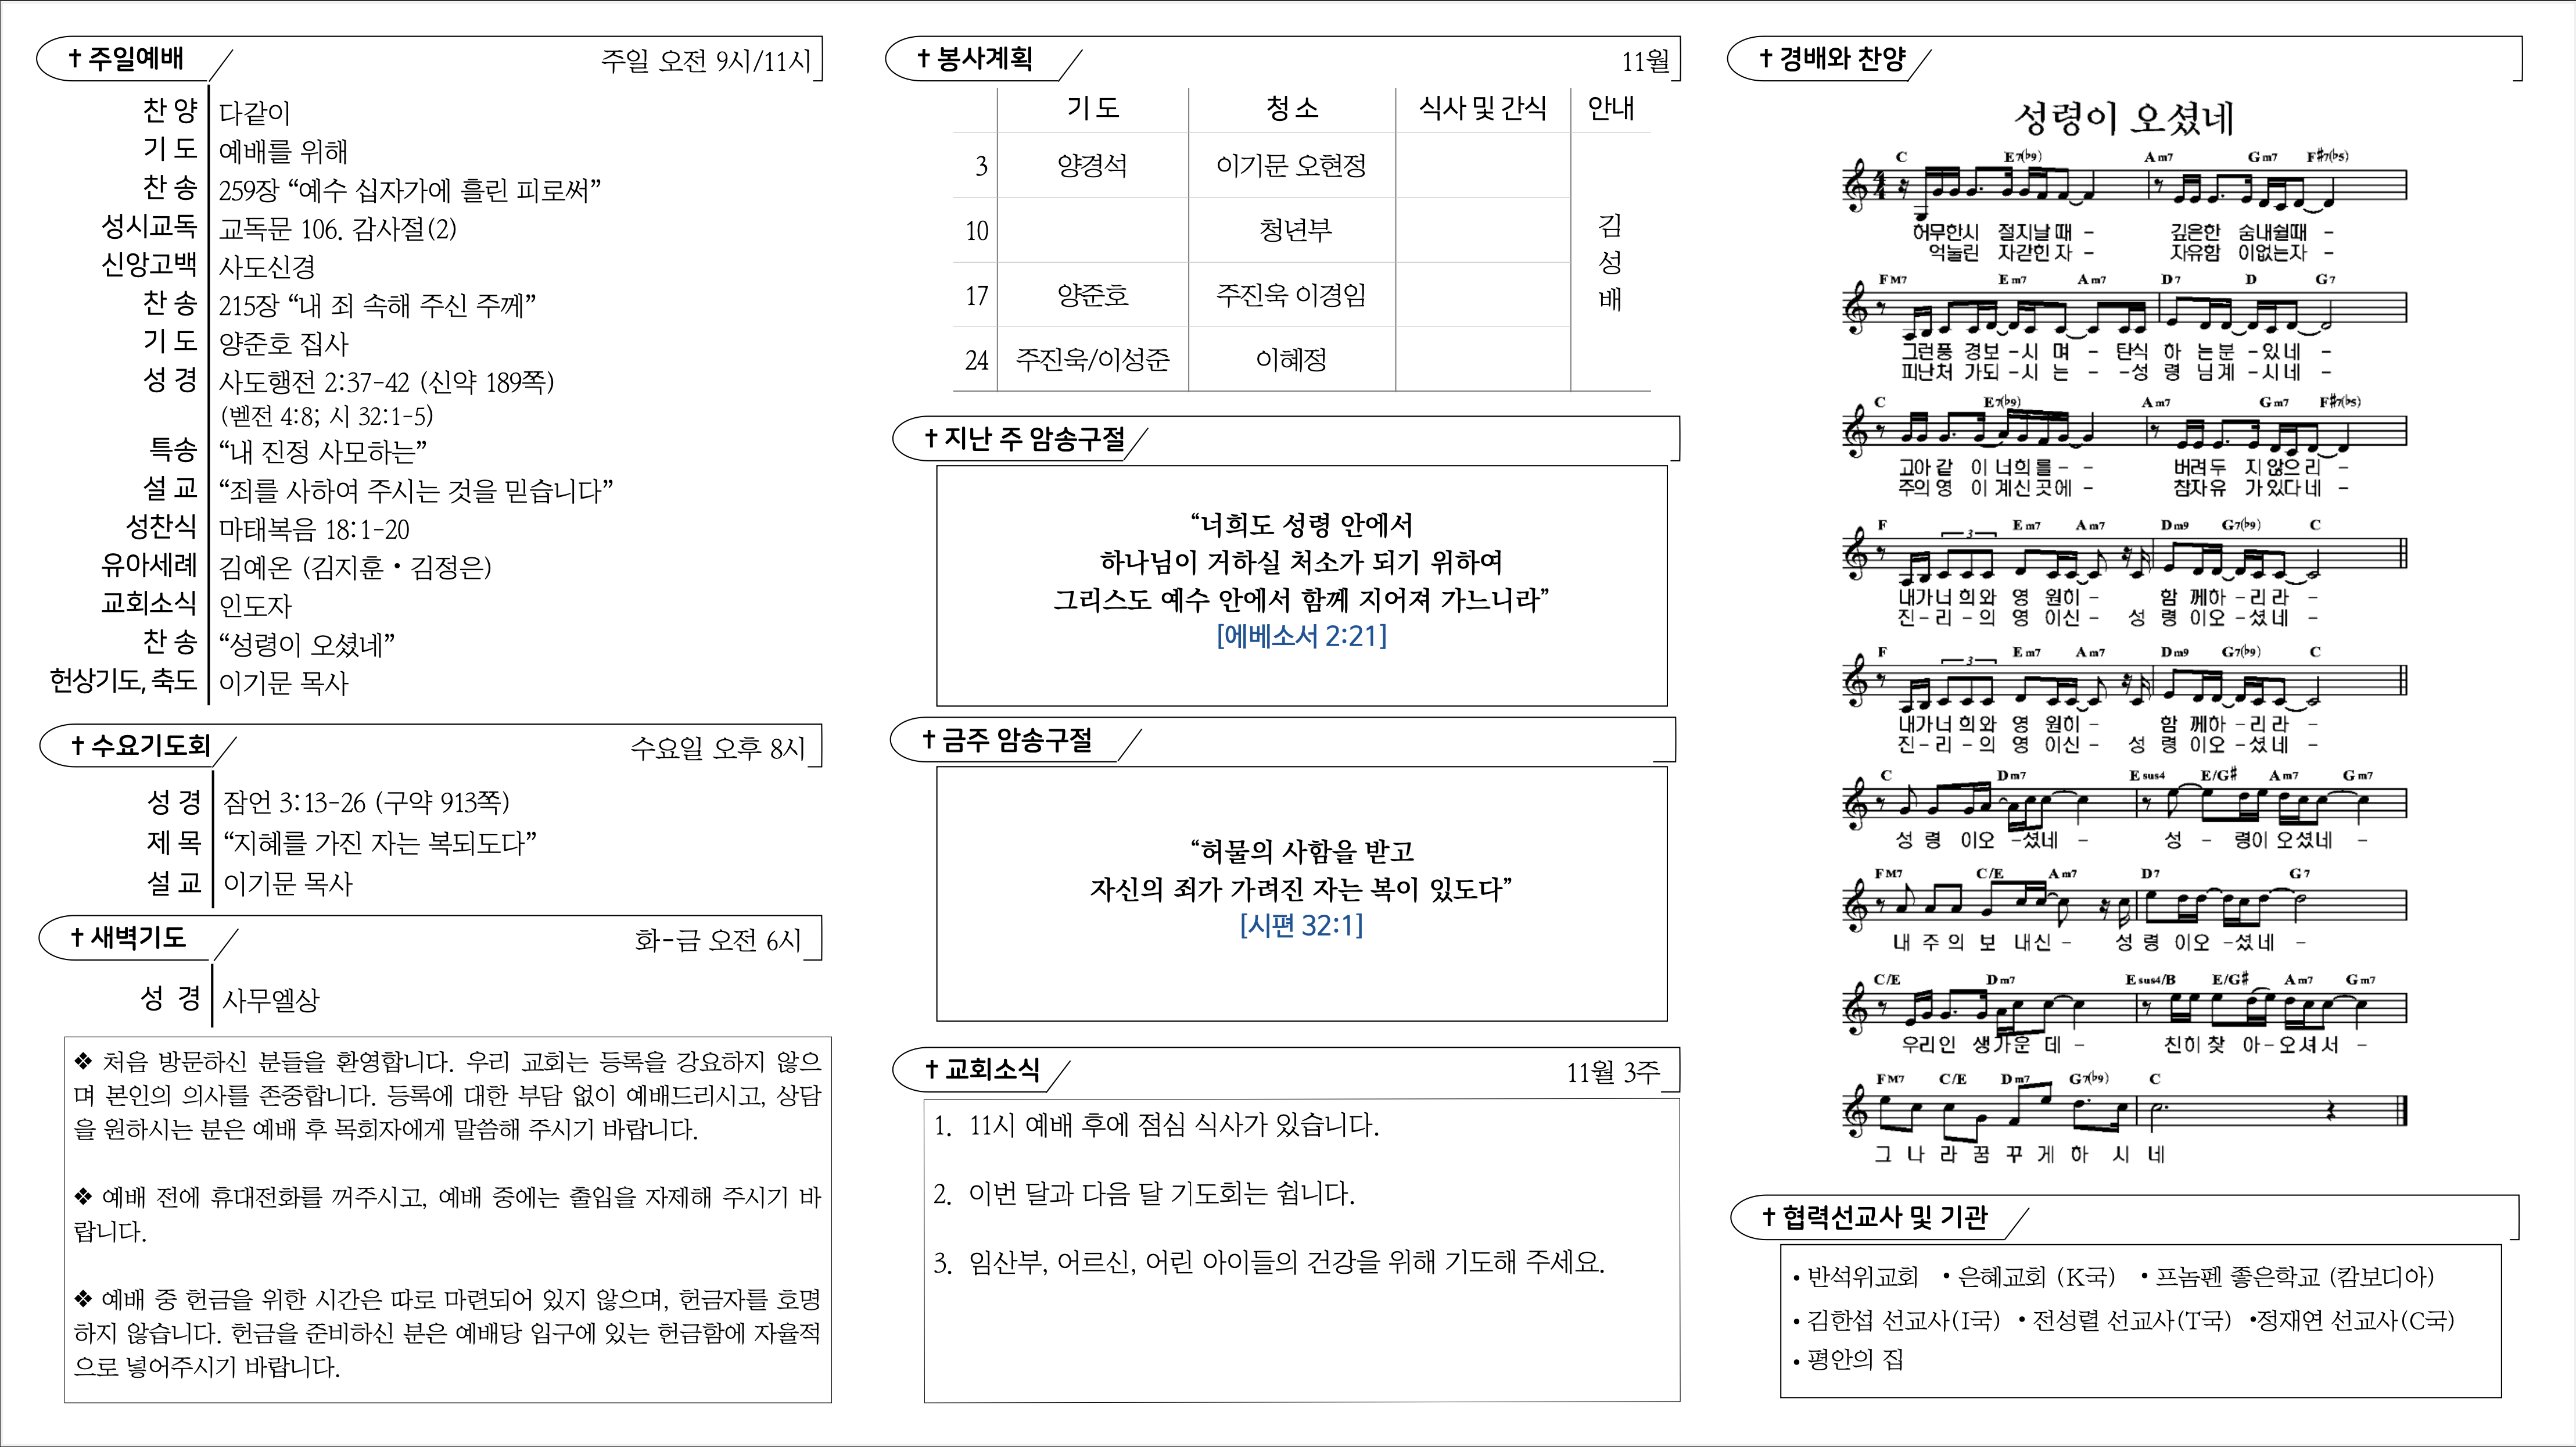Click title '지혜를 가진 자는 복되도다'
This screenshot has height=1447, width=2576.
[379, 843]
